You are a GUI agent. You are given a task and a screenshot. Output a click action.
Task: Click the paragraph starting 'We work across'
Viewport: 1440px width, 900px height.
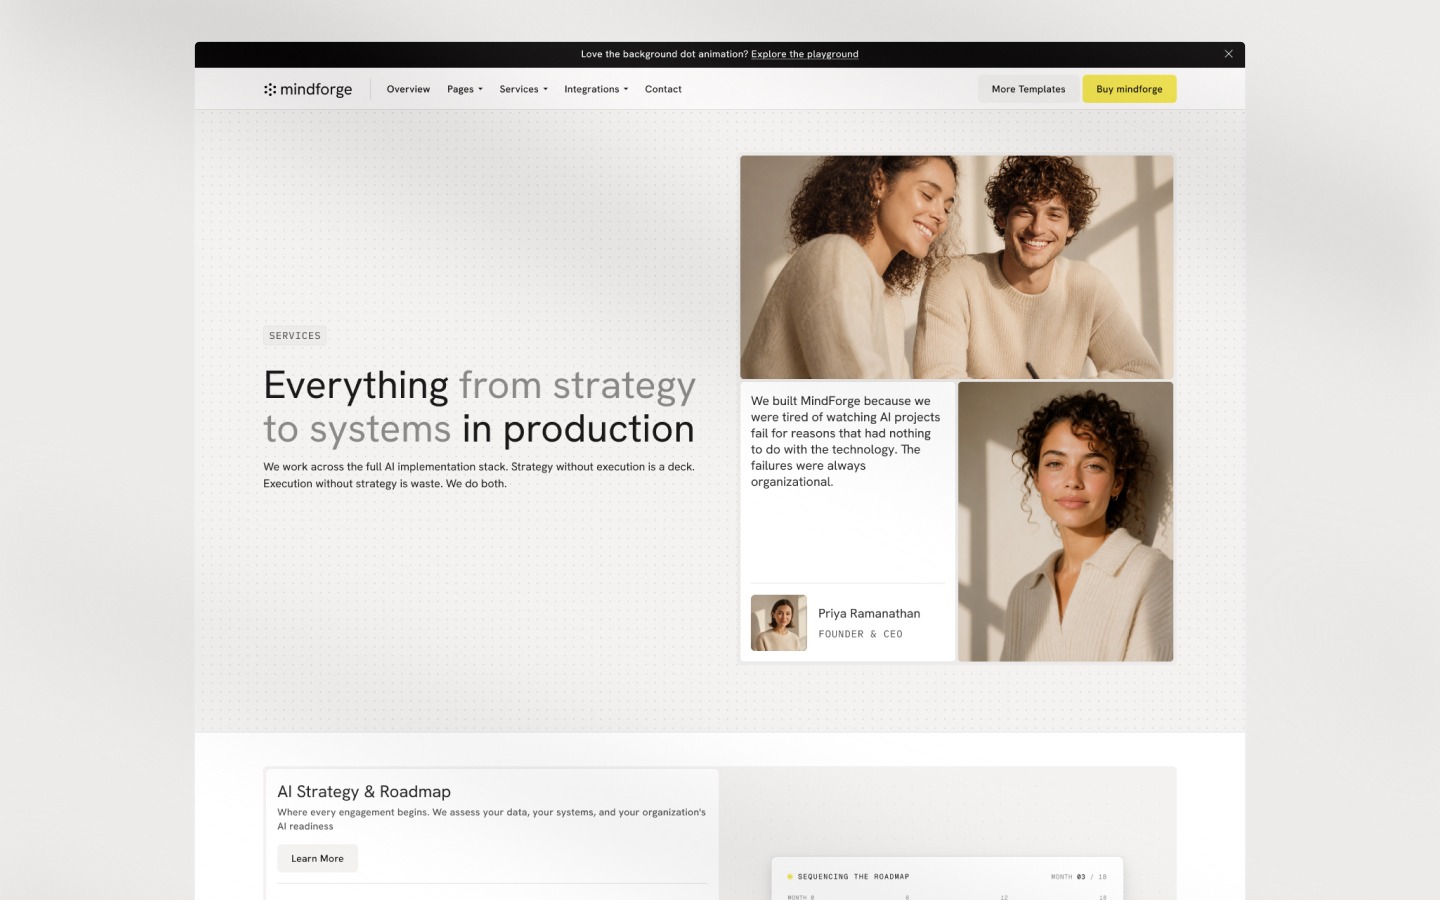(x=479, y=475)
